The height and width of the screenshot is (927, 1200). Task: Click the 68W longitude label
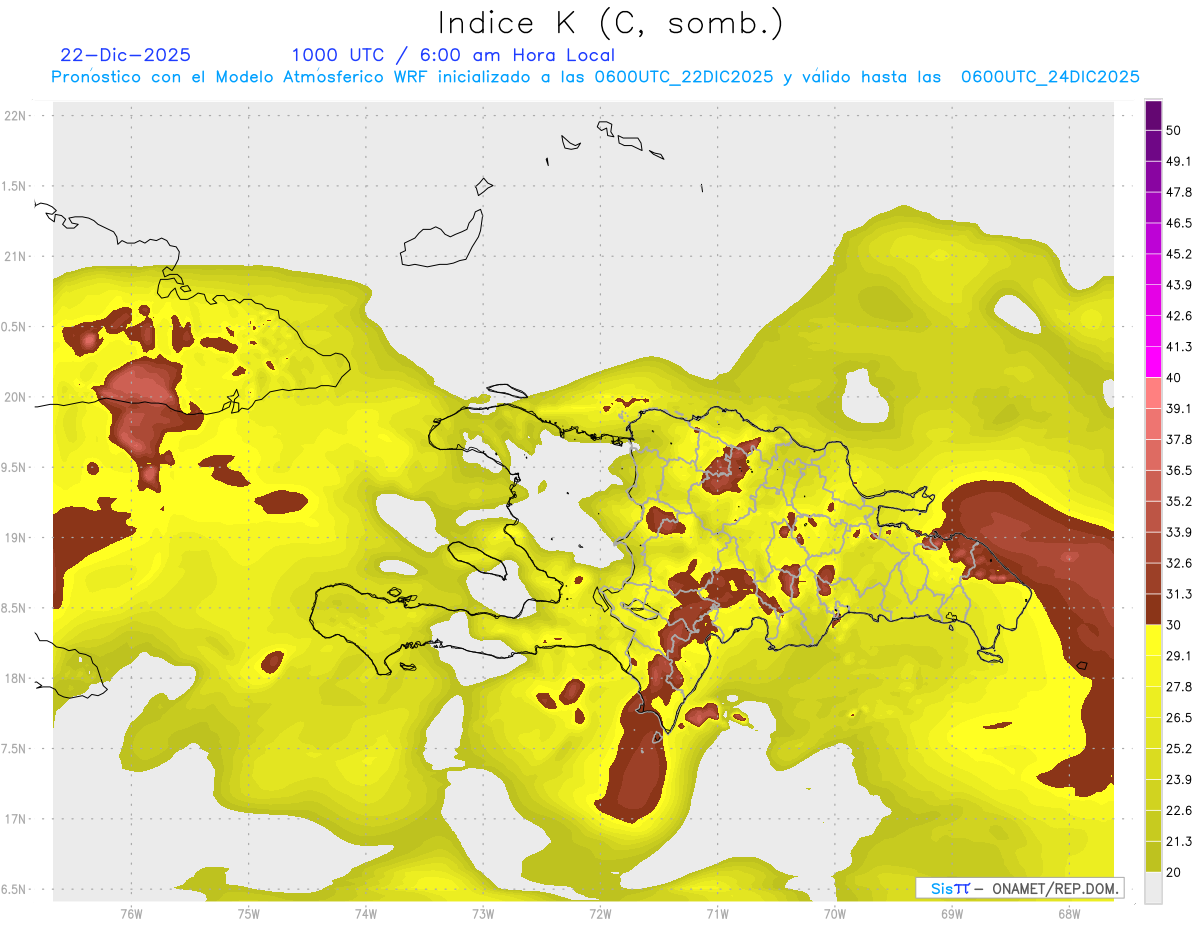click(1069, 914)
